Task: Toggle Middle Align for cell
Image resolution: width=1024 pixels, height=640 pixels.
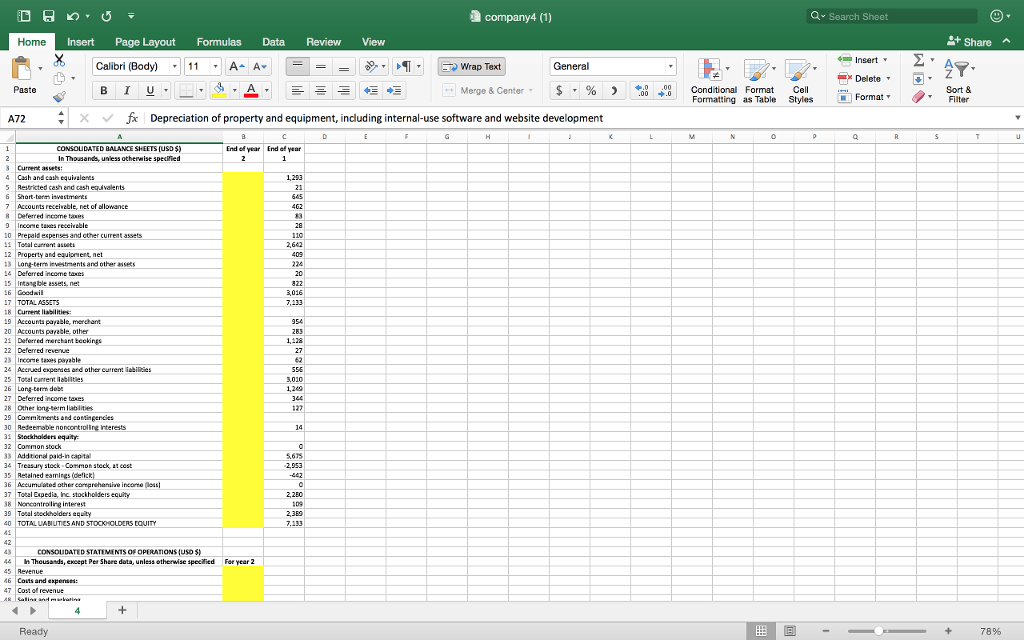Action: tap(321, 67)
